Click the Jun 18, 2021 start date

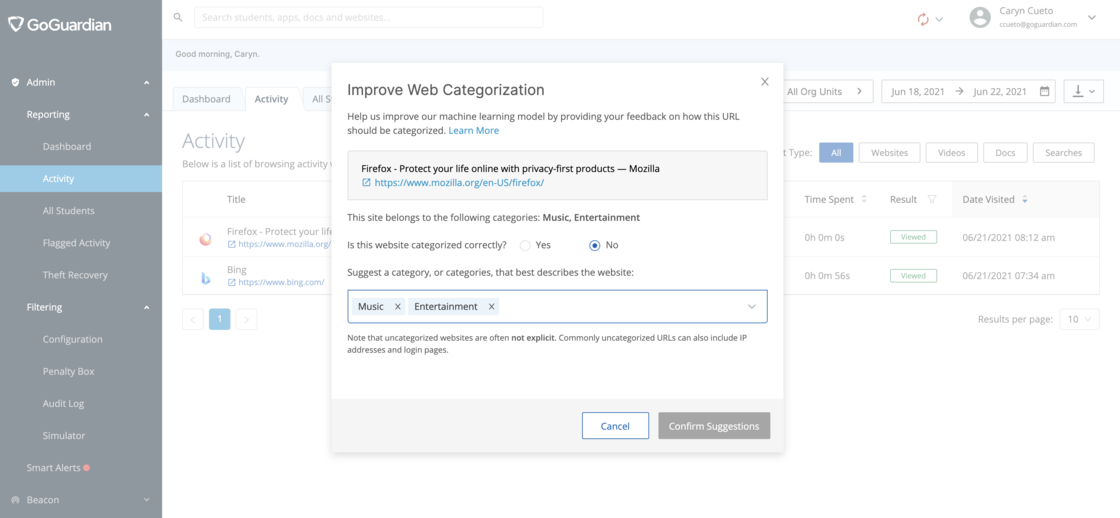(918, 91)
